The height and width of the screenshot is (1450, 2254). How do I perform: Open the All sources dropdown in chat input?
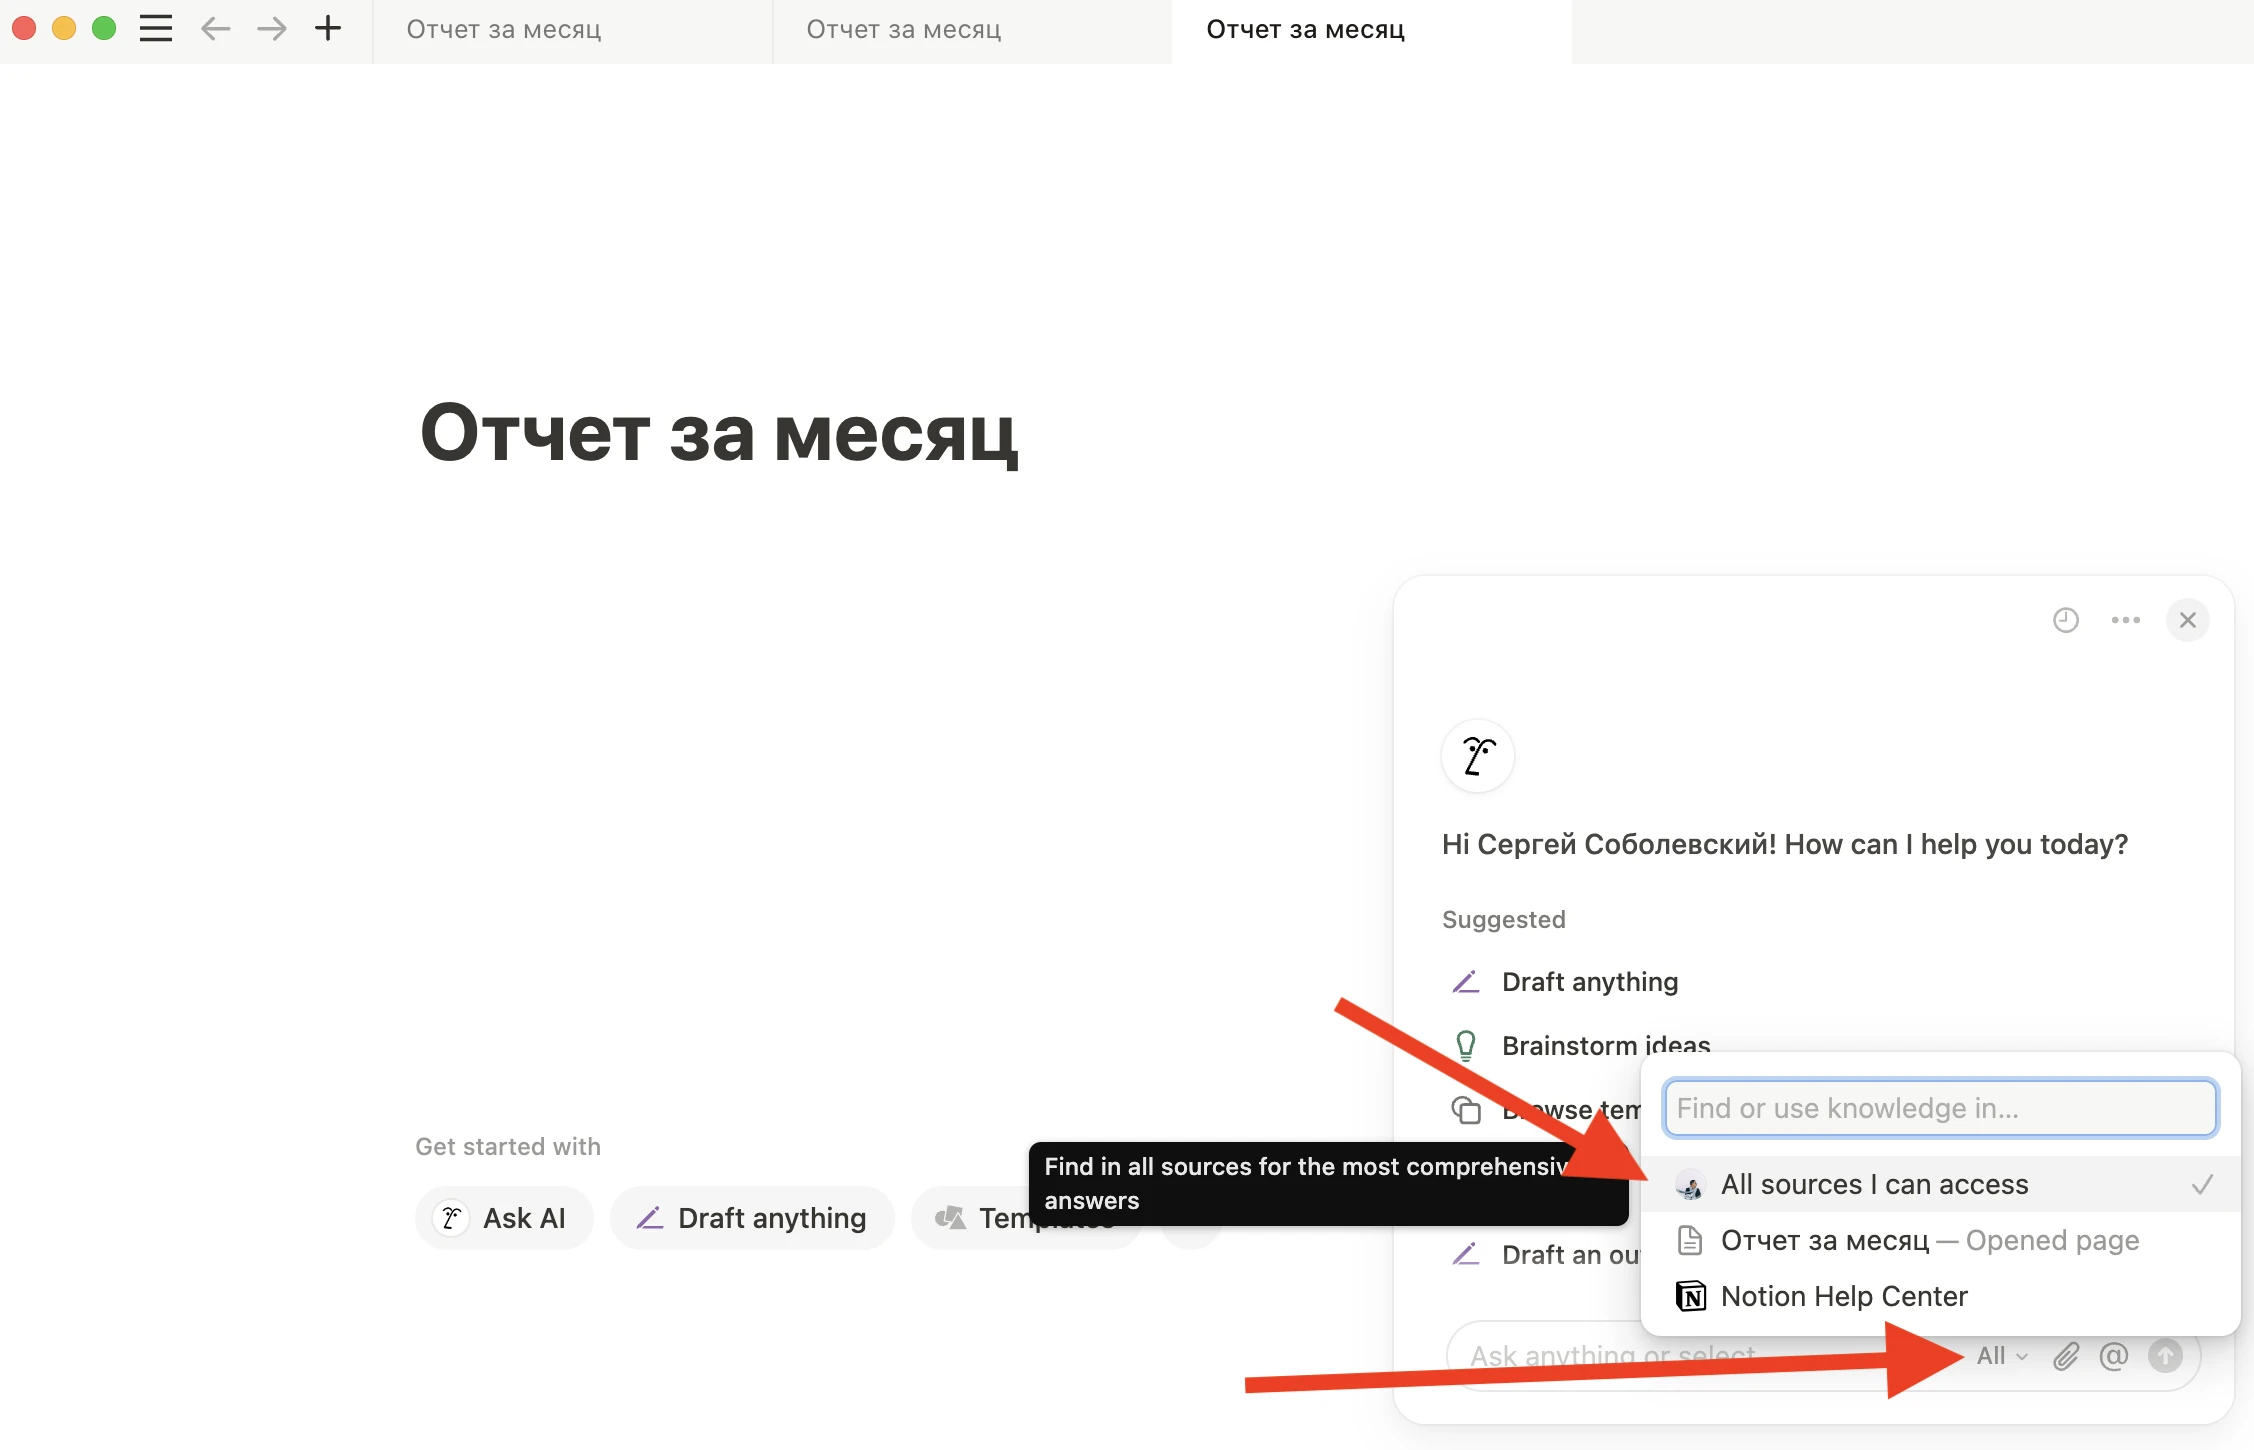click(2002, 1356)
